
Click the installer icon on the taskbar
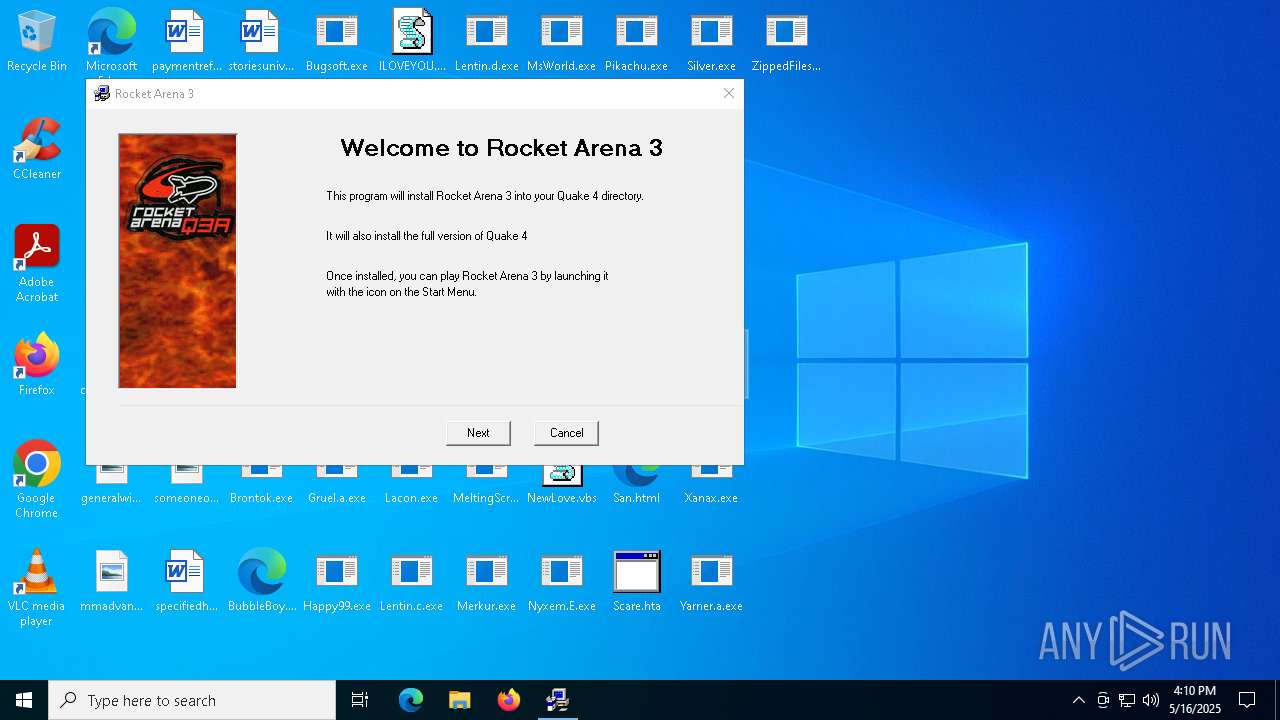pos(557,700)
